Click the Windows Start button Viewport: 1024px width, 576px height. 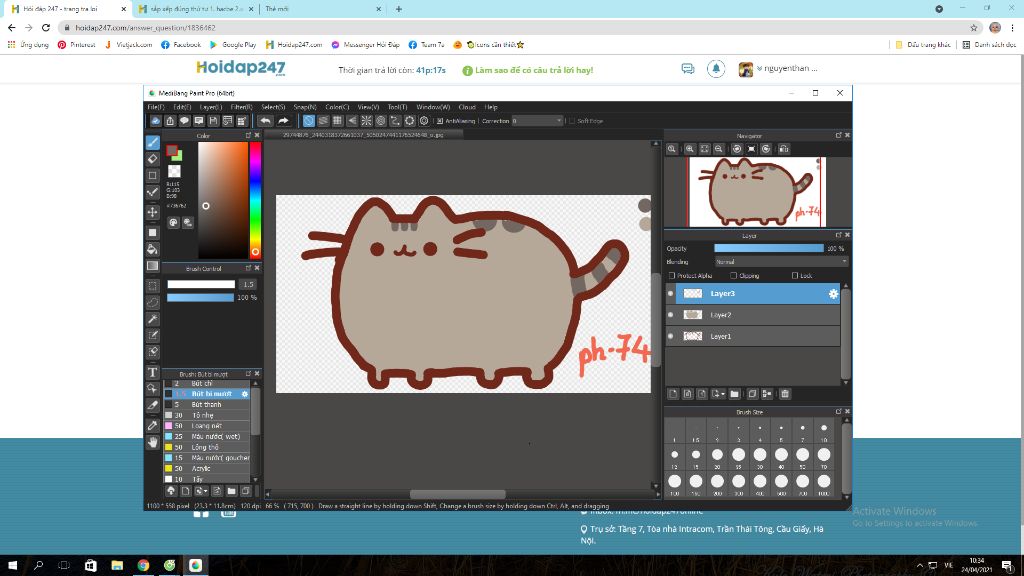(x=12, y=566)
